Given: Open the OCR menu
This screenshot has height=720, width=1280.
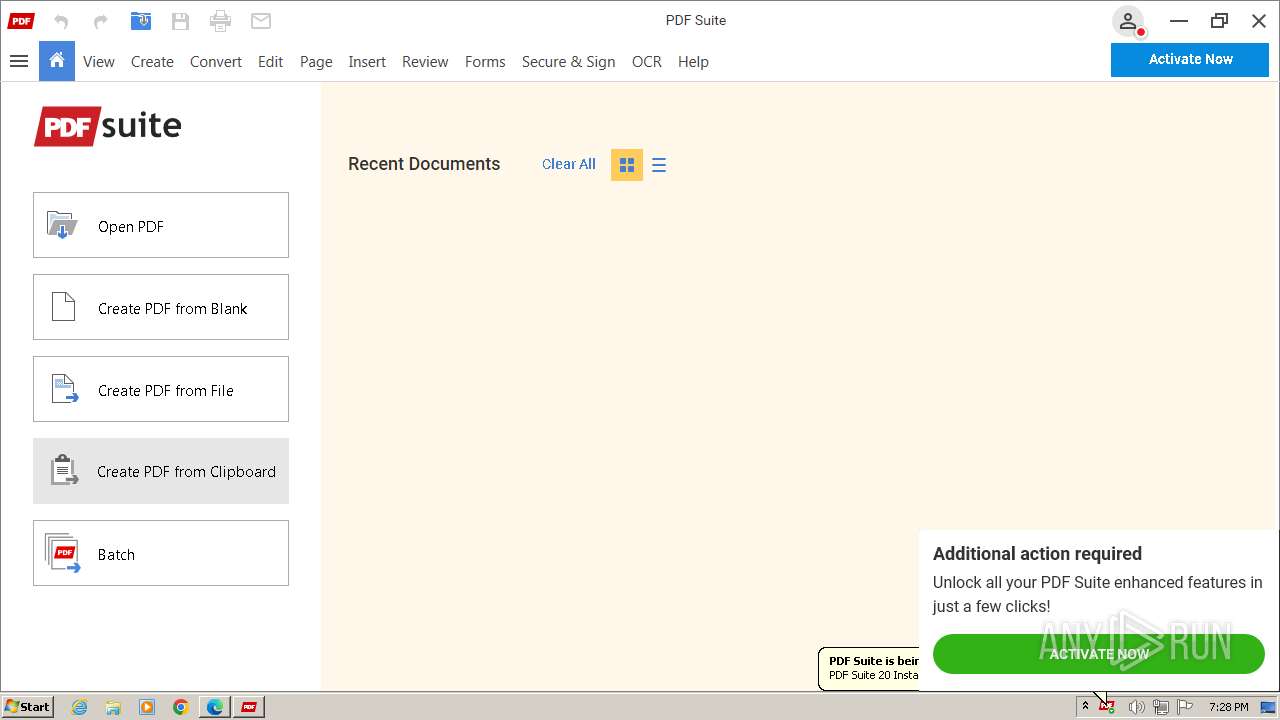Looking at the screenshot, I should [647, 62].
